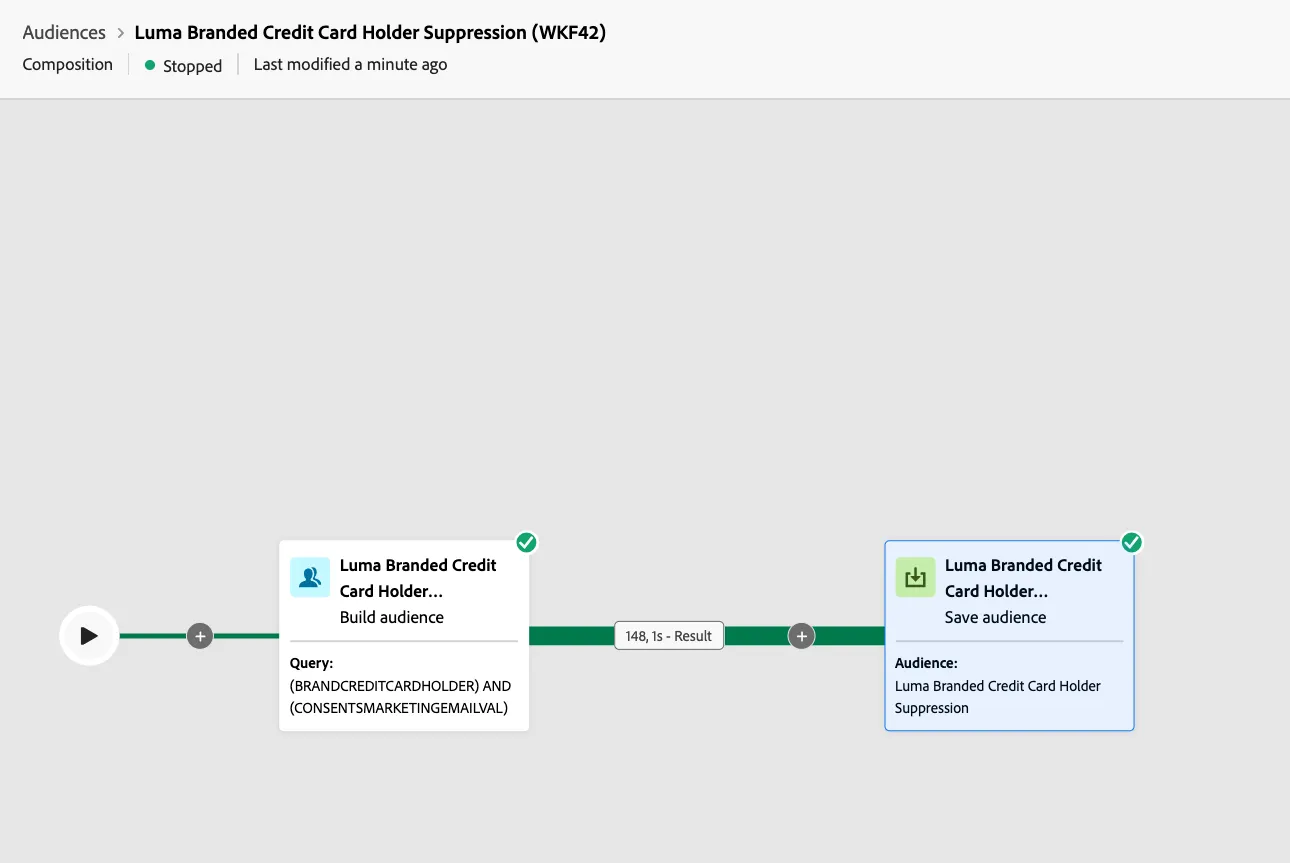Select Build audience activity title
1290x863 pixels.
(418, 578)
